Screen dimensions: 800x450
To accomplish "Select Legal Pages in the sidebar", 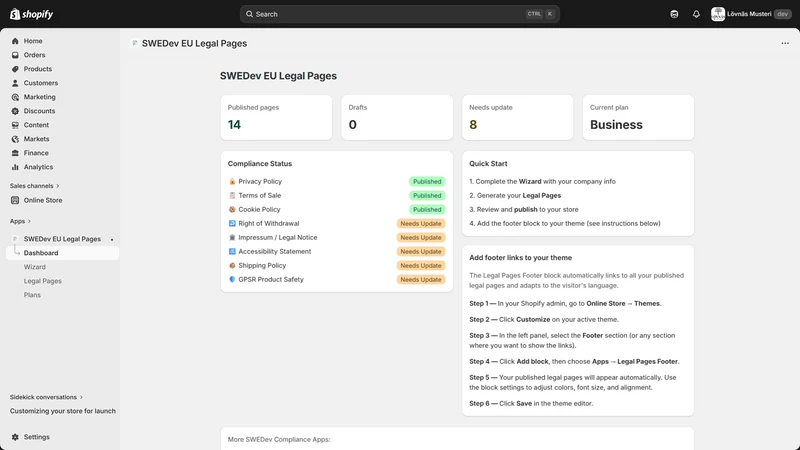I will click(42, 281).
